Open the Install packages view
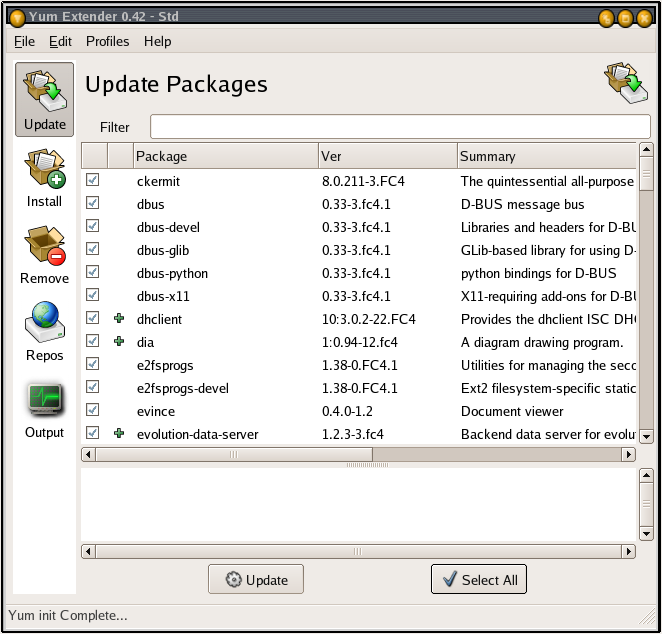 click(44, 178)
